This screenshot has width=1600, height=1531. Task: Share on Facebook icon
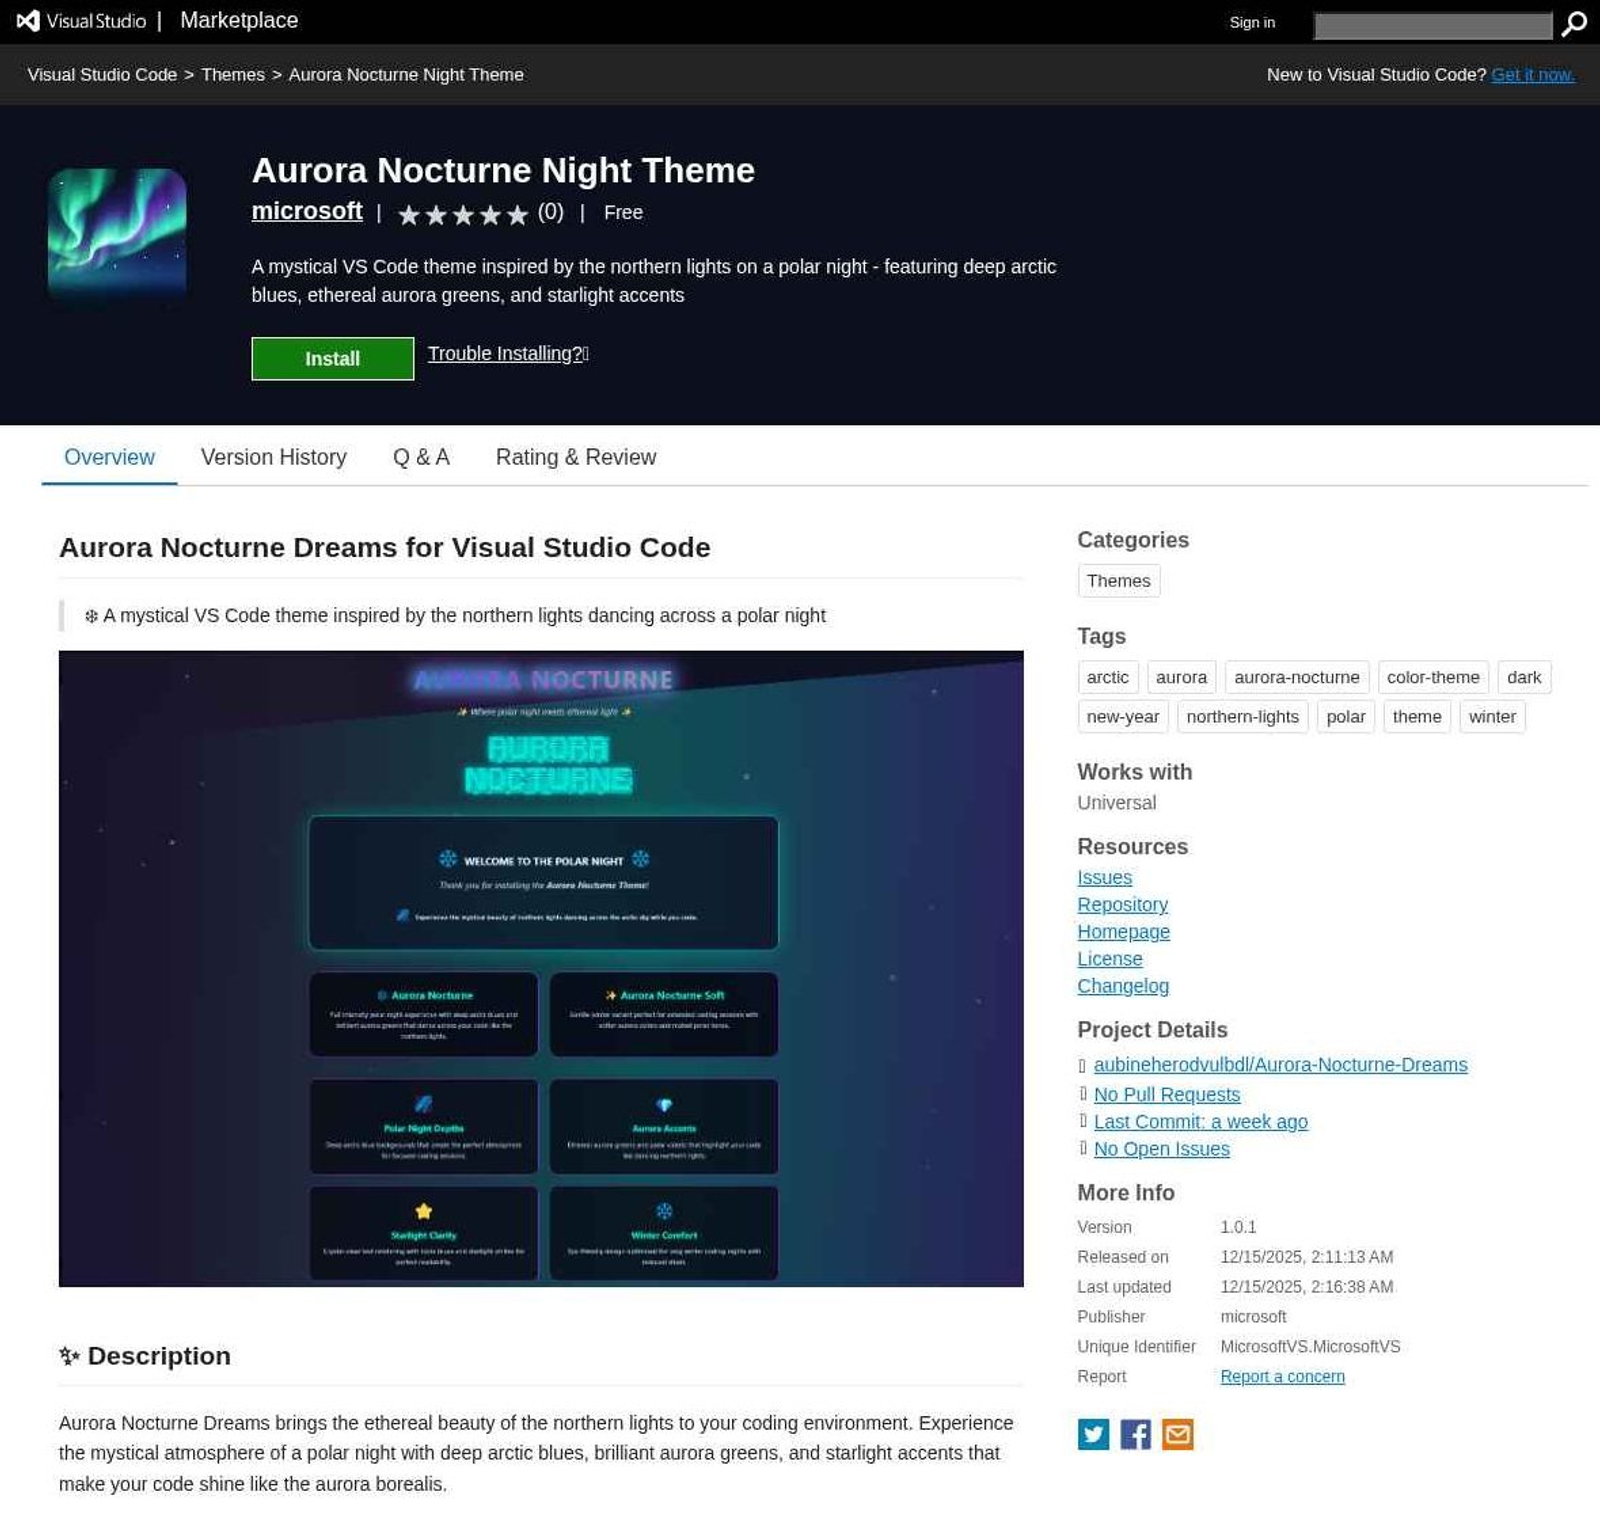1135,1434
